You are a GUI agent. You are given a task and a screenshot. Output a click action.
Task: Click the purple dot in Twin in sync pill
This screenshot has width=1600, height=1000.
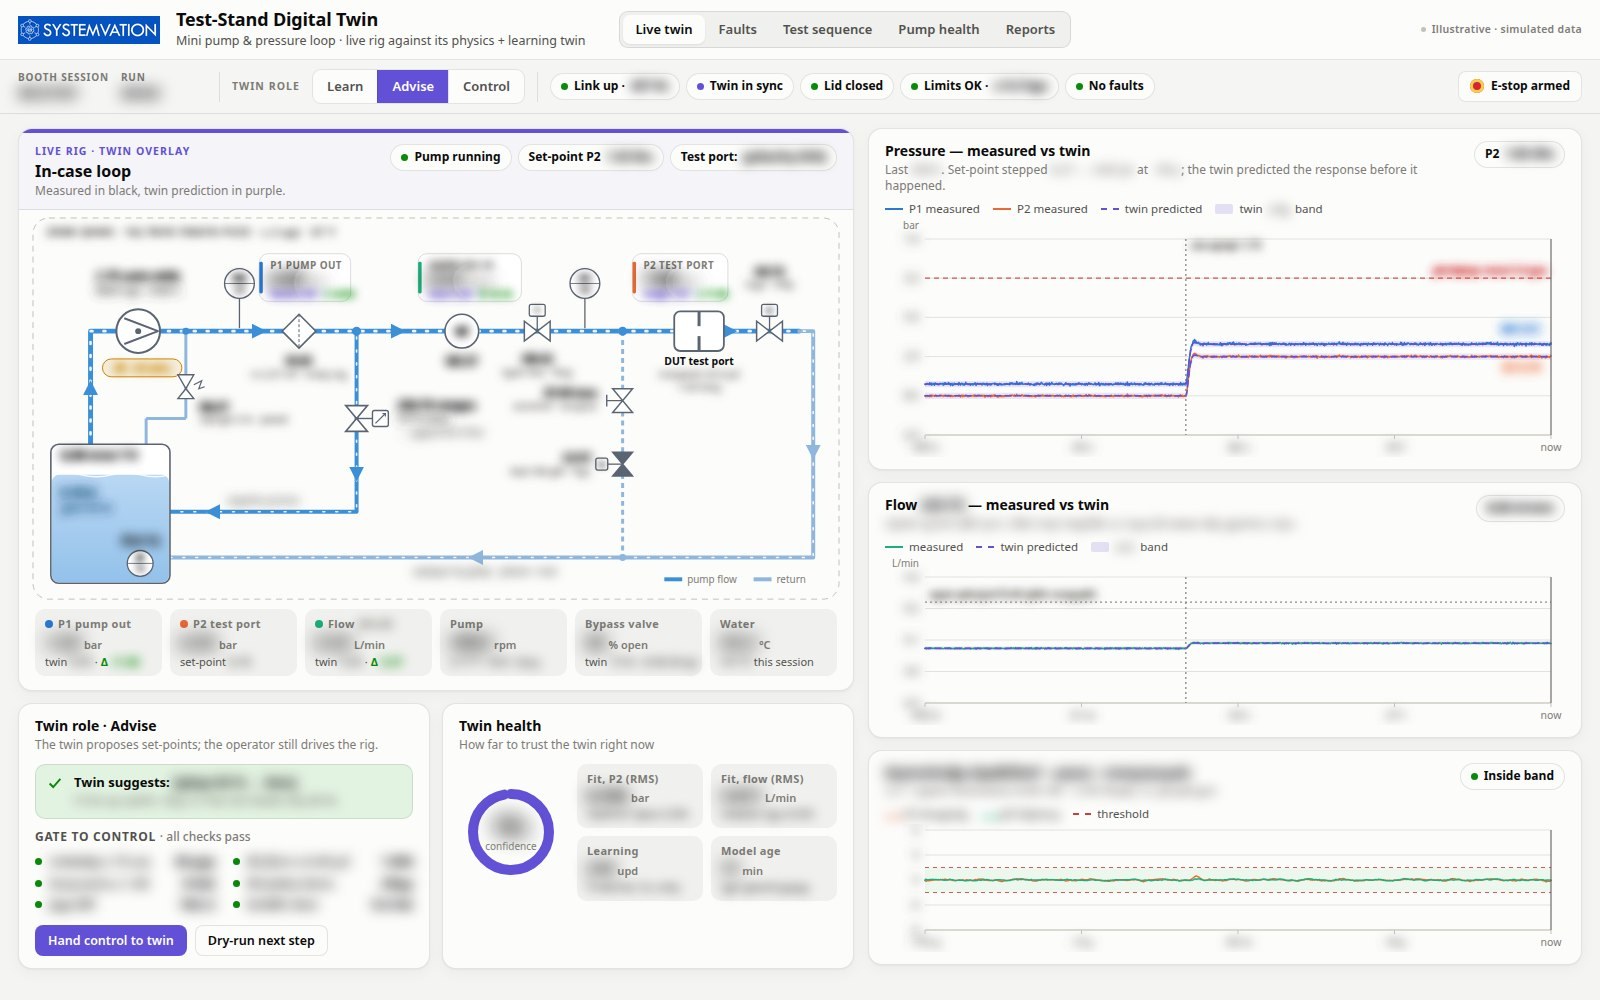click(700, 86)
